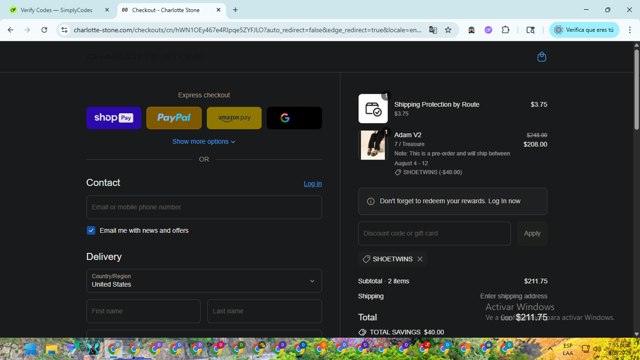Click the Enter shipping address text
The width and height of the screenshot is (640, 360).
tap(513, 296)
